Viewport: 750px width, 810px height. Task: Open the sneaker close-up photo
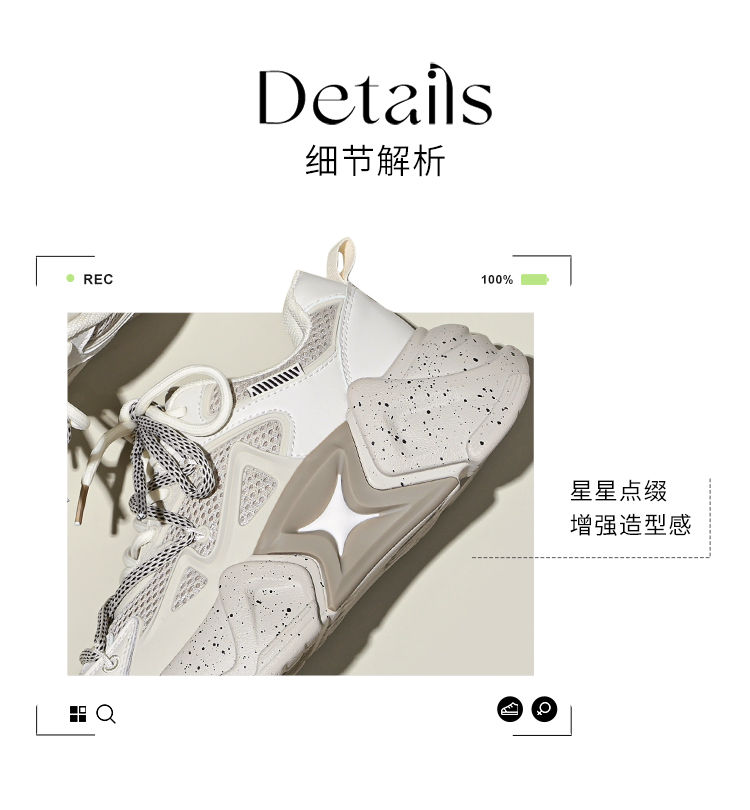pyautogui.click(x=300, y=493)
